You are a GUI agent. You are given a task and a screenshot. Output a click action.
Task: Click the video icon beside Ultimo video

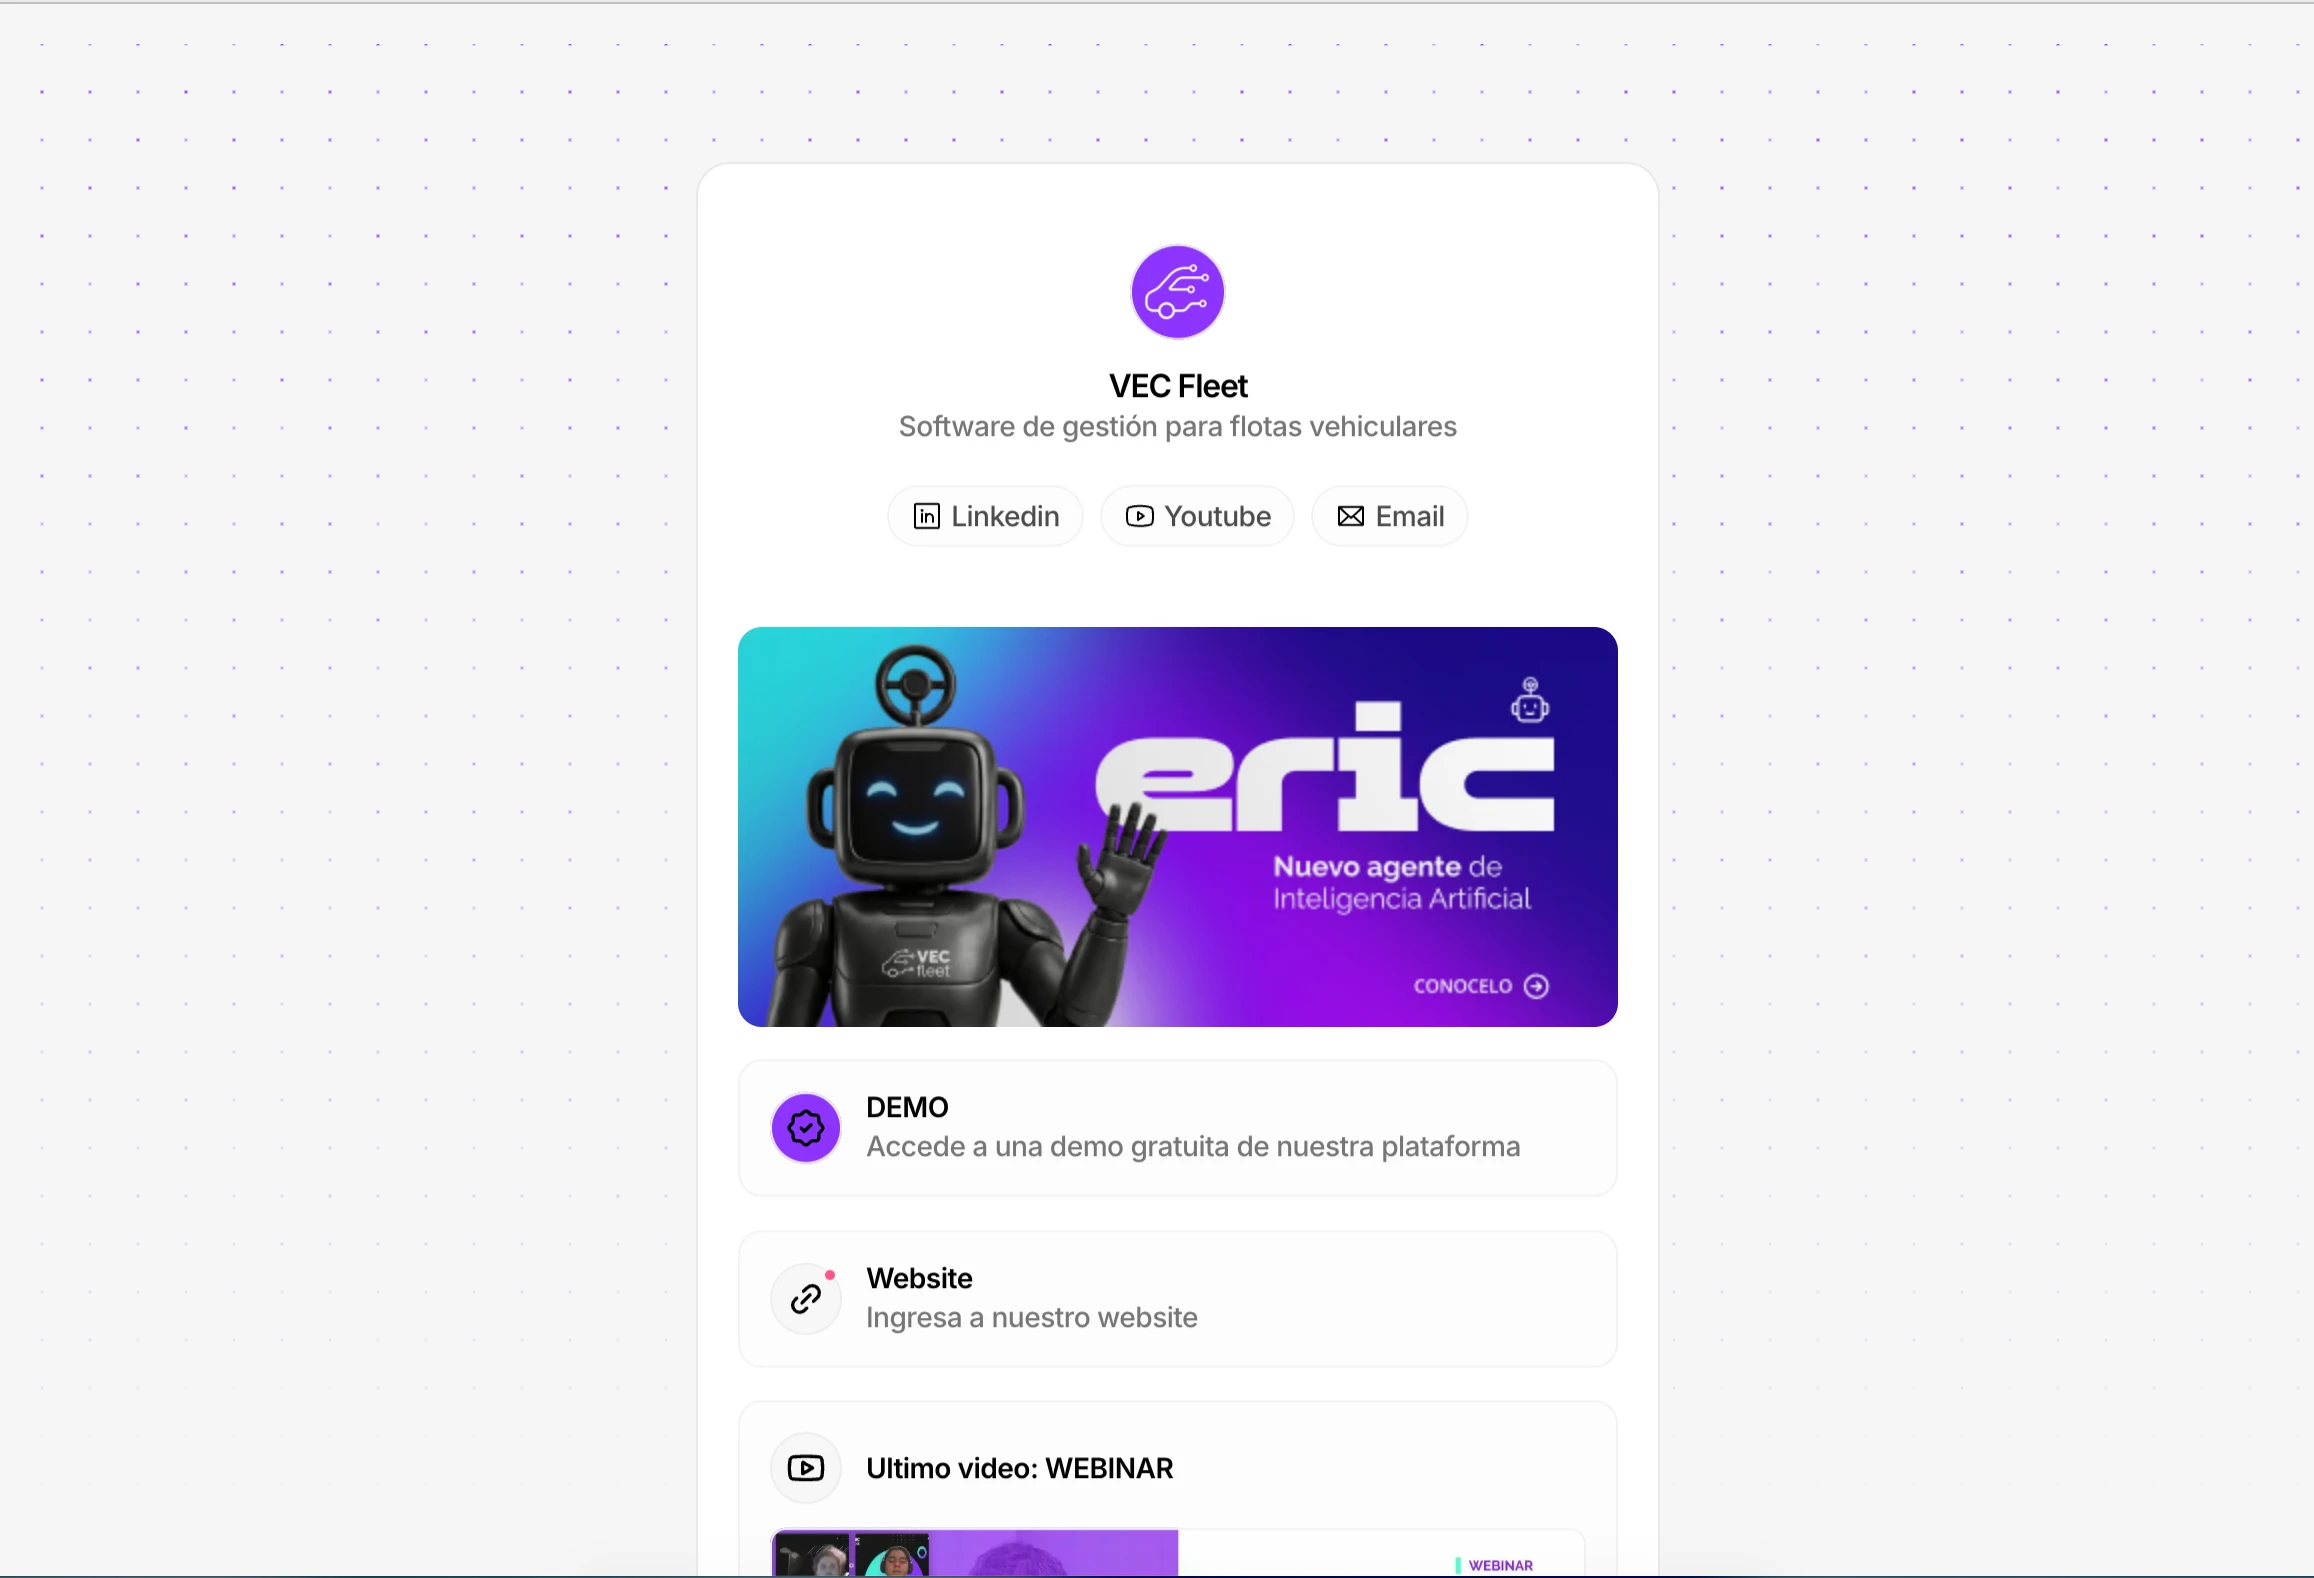(x=805, y=1468)
